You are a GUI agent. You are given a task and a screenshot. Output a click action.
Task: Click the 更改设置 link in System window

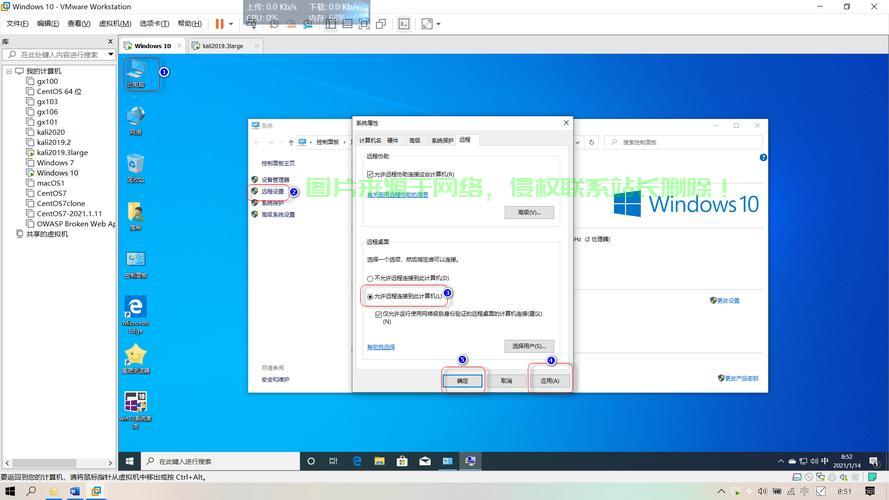[728, 300]
